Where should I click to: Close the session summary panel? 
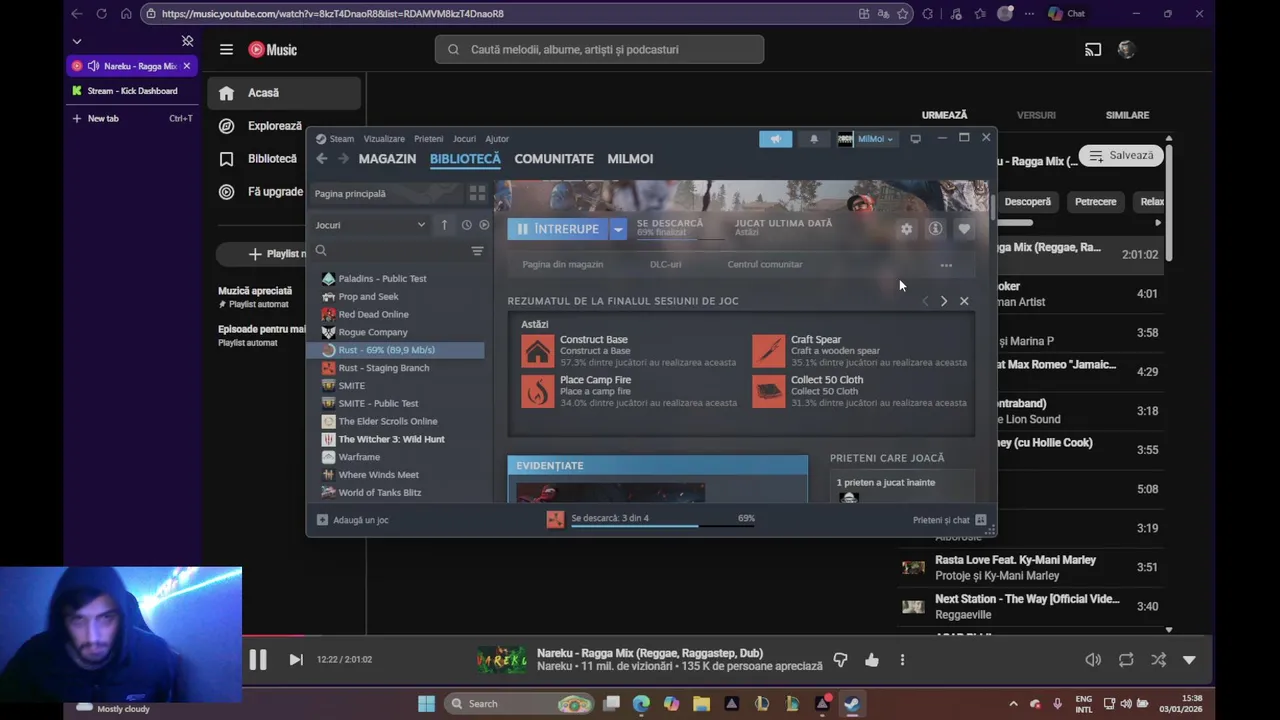964,301
